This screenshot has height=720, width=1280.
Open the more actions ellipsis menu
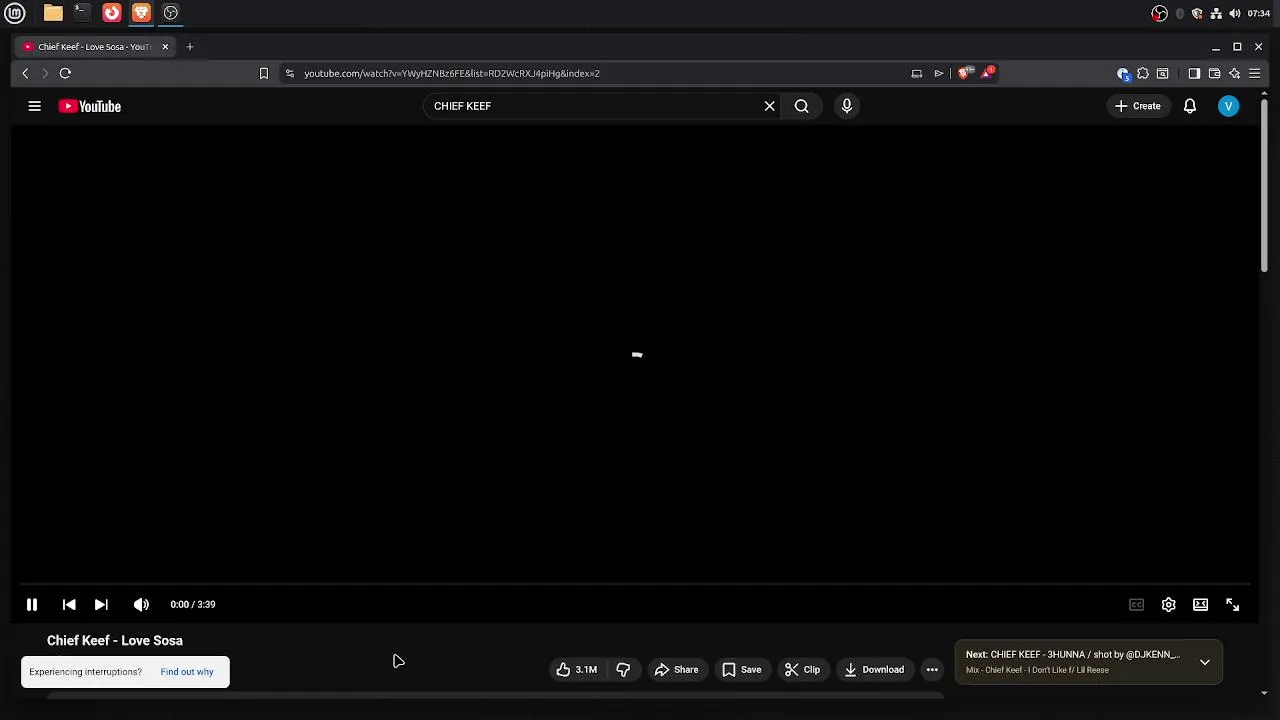pos(932,670)
